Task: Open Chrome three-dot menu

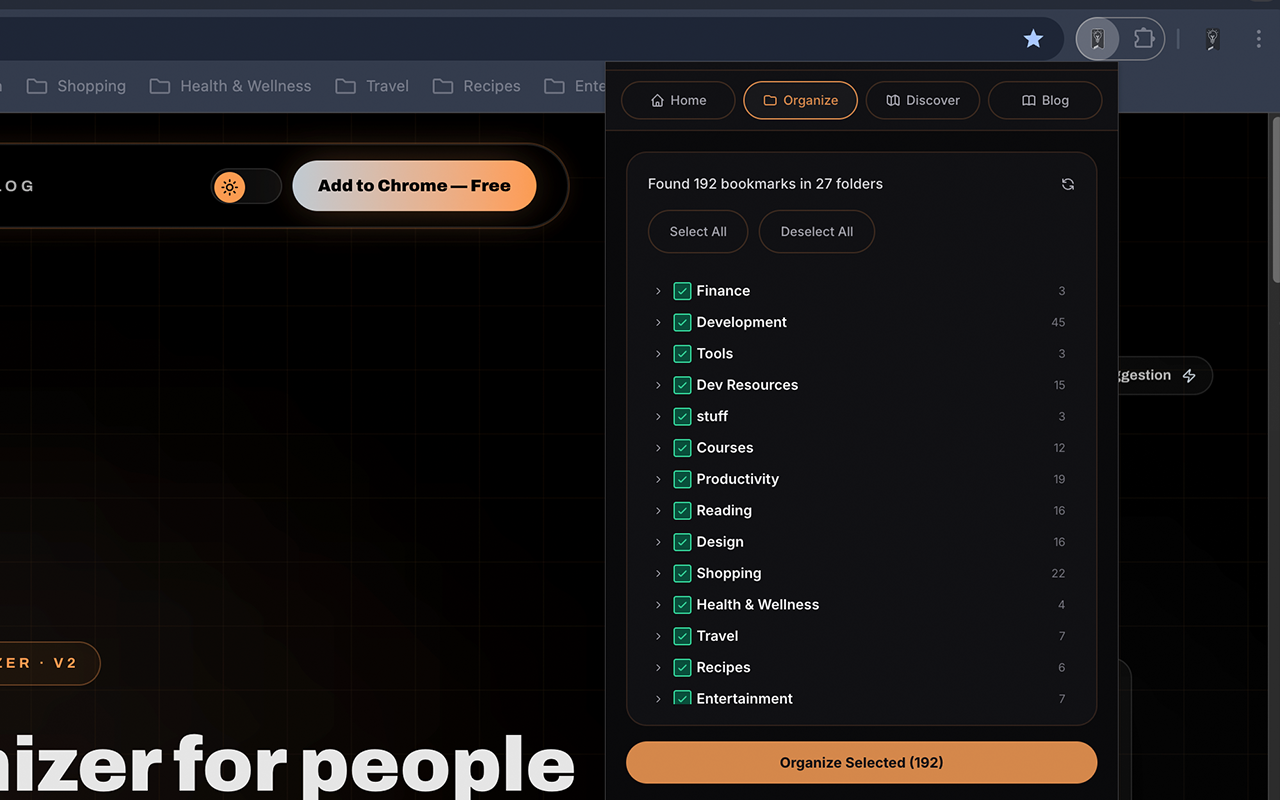Action: click(1258, 39)
